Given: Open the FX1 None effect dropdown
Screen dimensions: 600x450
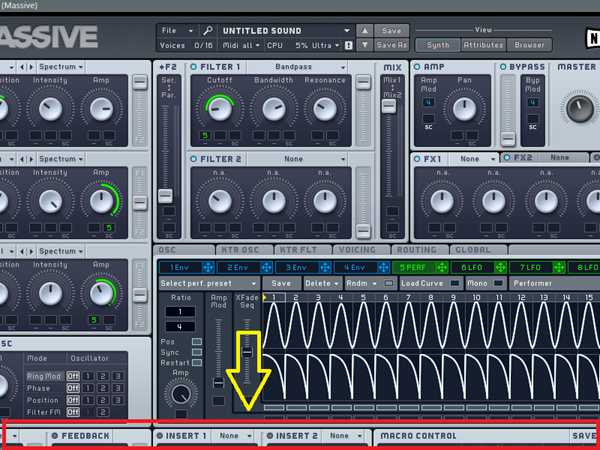Looking at the screenshot, I should coord(473,159).
